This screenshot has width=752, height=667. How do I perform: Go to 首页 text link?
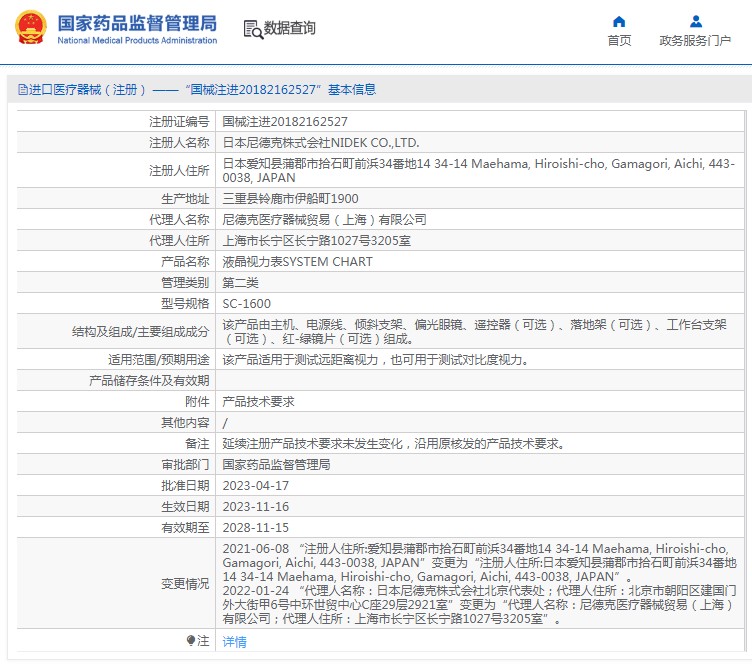tap(619, 40)
